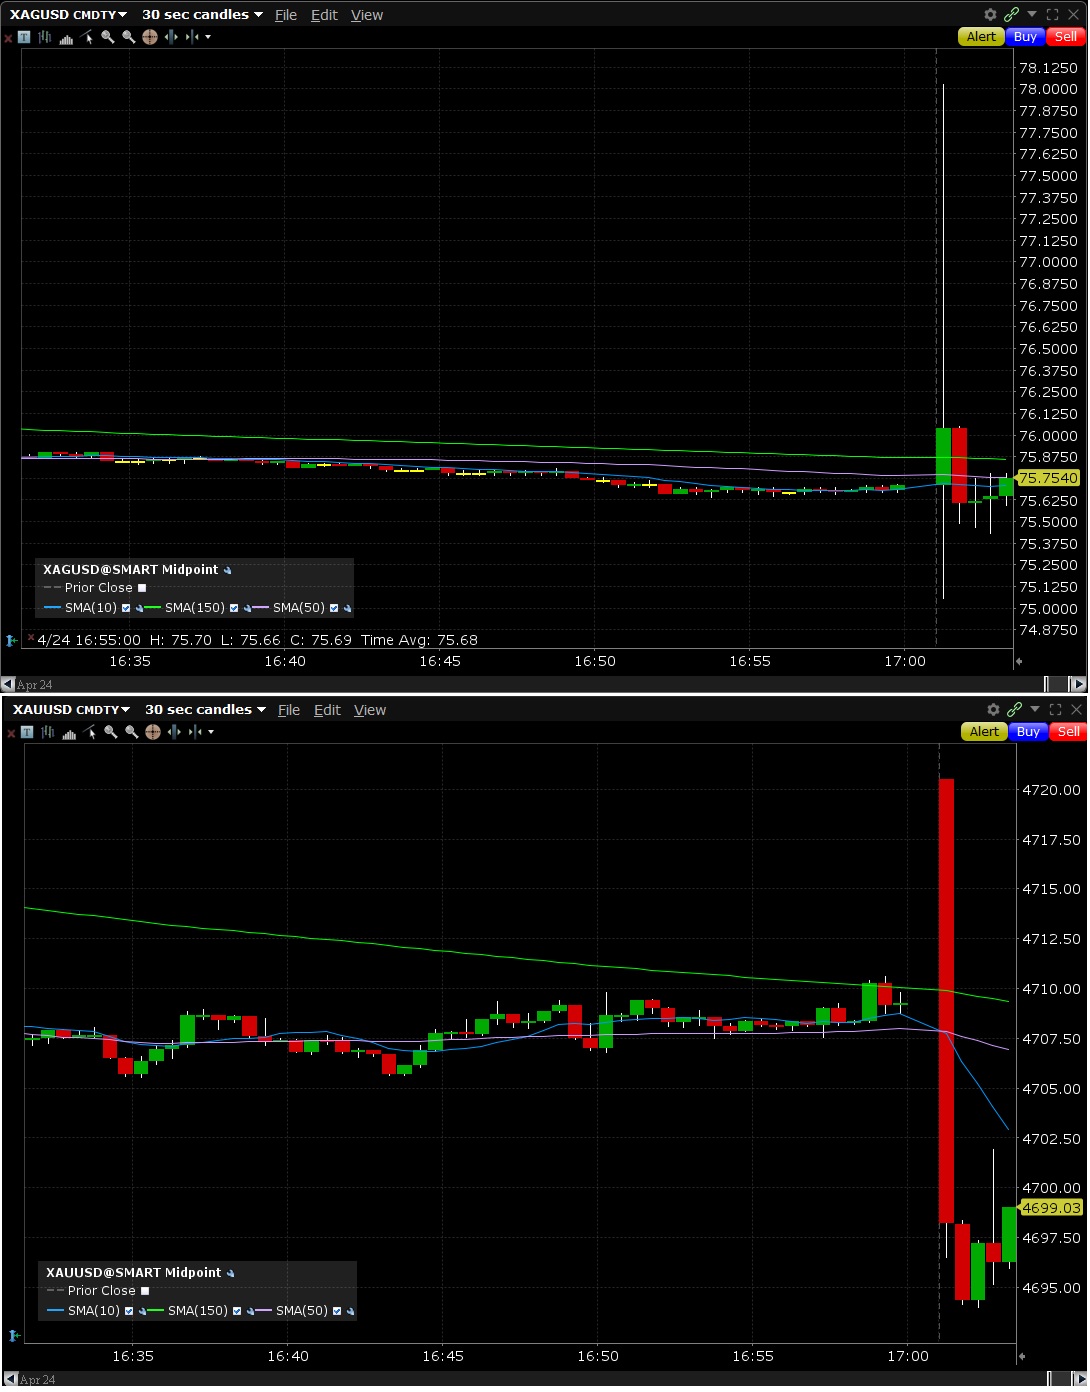This screenshot has height=1392, width=1090.
Task: Click Buy button in XAGUSD chart
Action: (1025, 37)
